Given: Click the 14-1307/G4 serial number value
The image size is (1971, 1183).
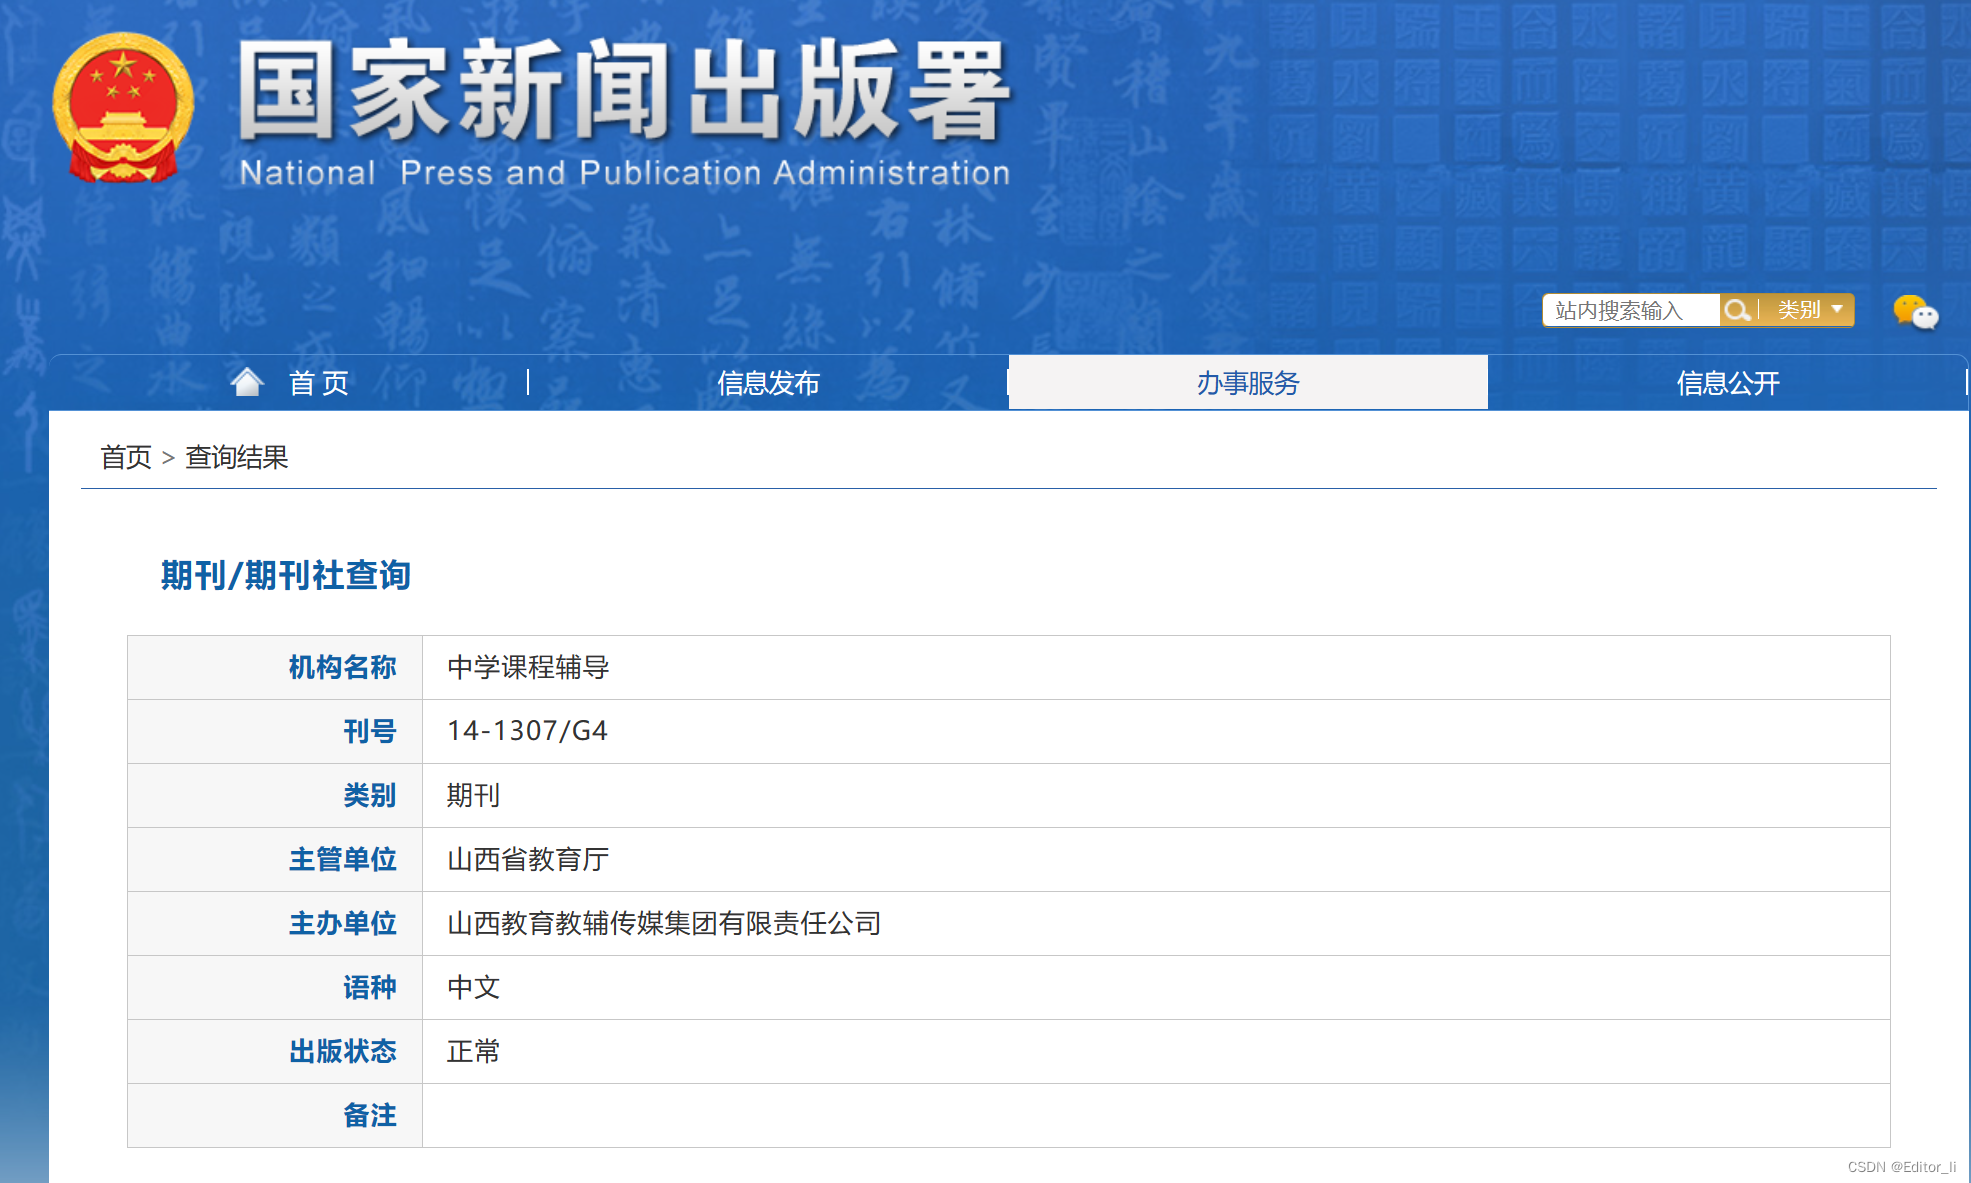Looking at the screenshot, I should coord(527,731).
